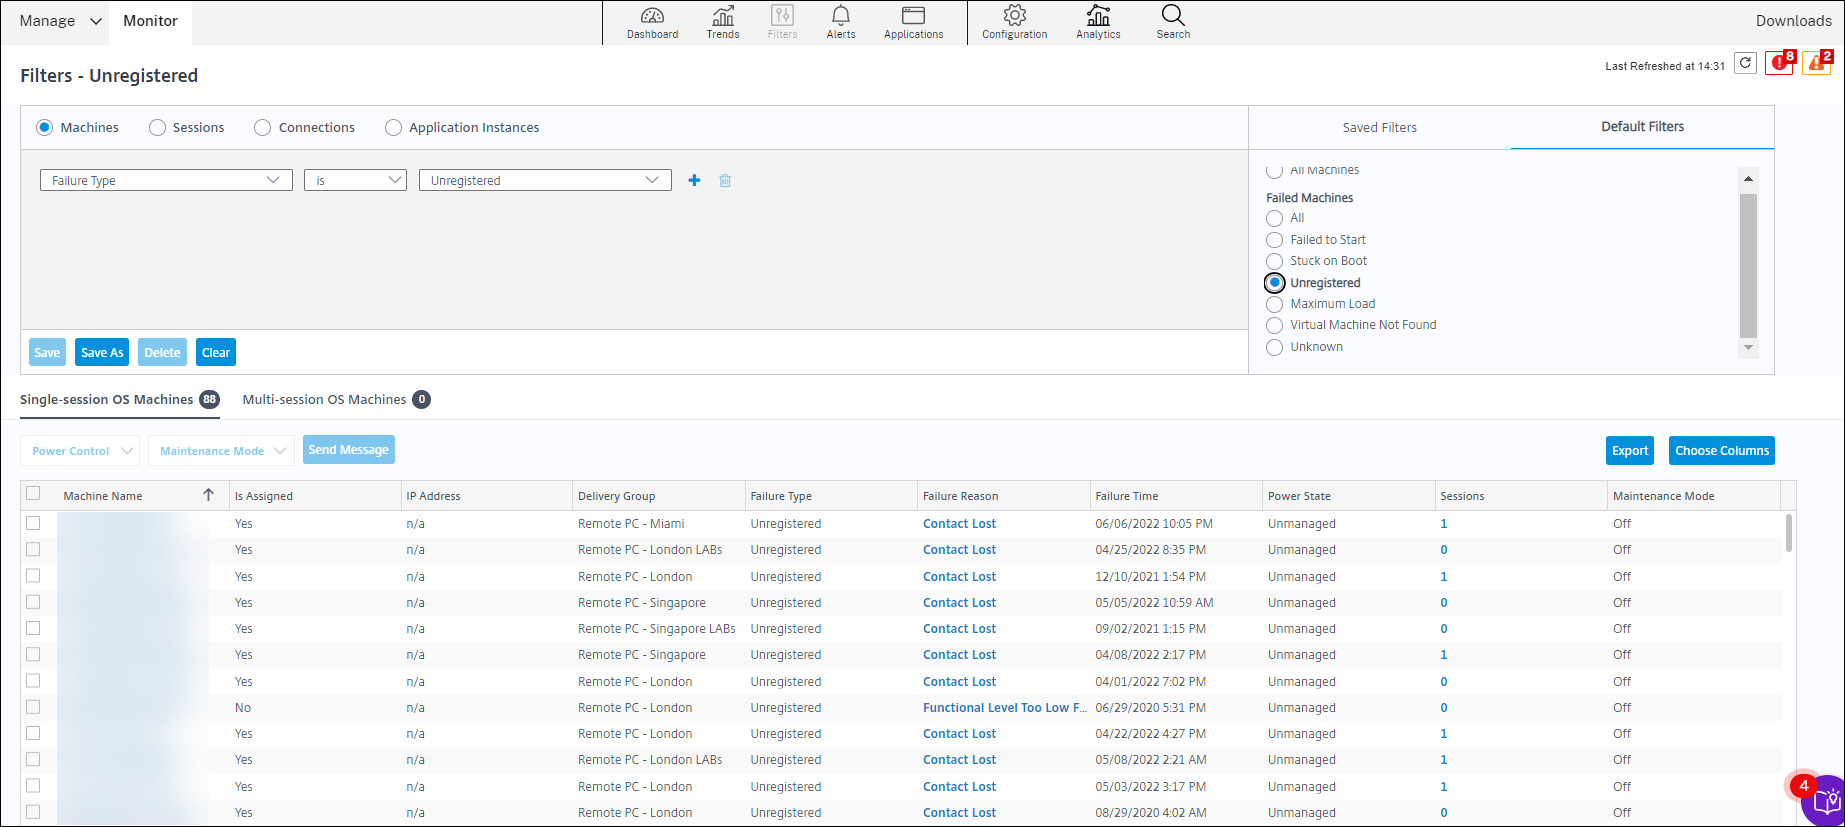View the orange warning alerts badge
The width and height of the screenshot is (1845, 827).
click(x=1817, y=62)
